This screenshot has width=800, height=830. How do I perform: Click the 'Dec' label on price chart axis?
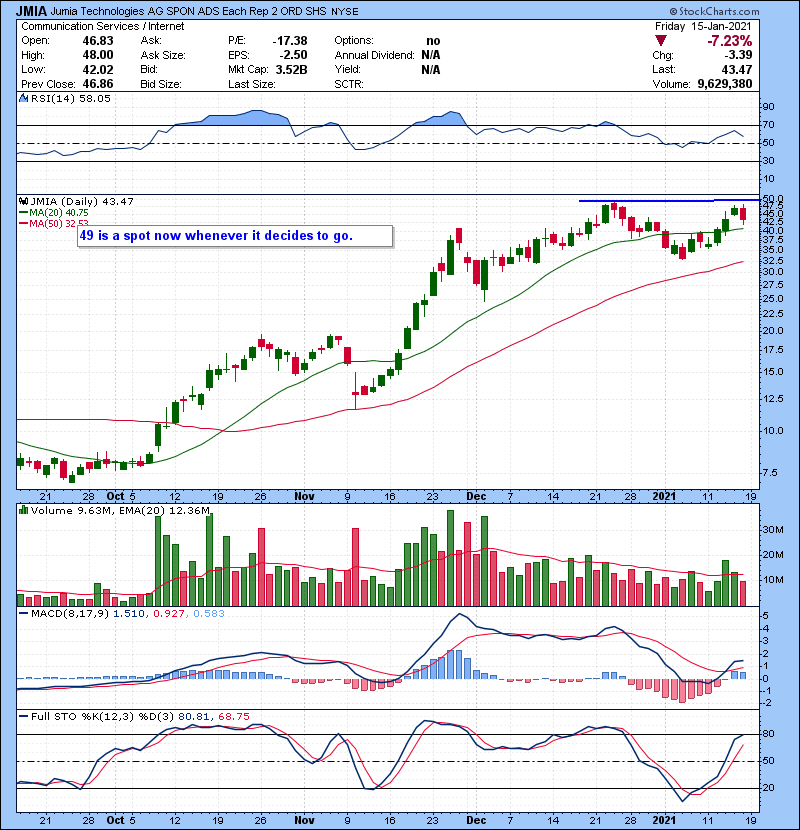(x=476, y=497)
